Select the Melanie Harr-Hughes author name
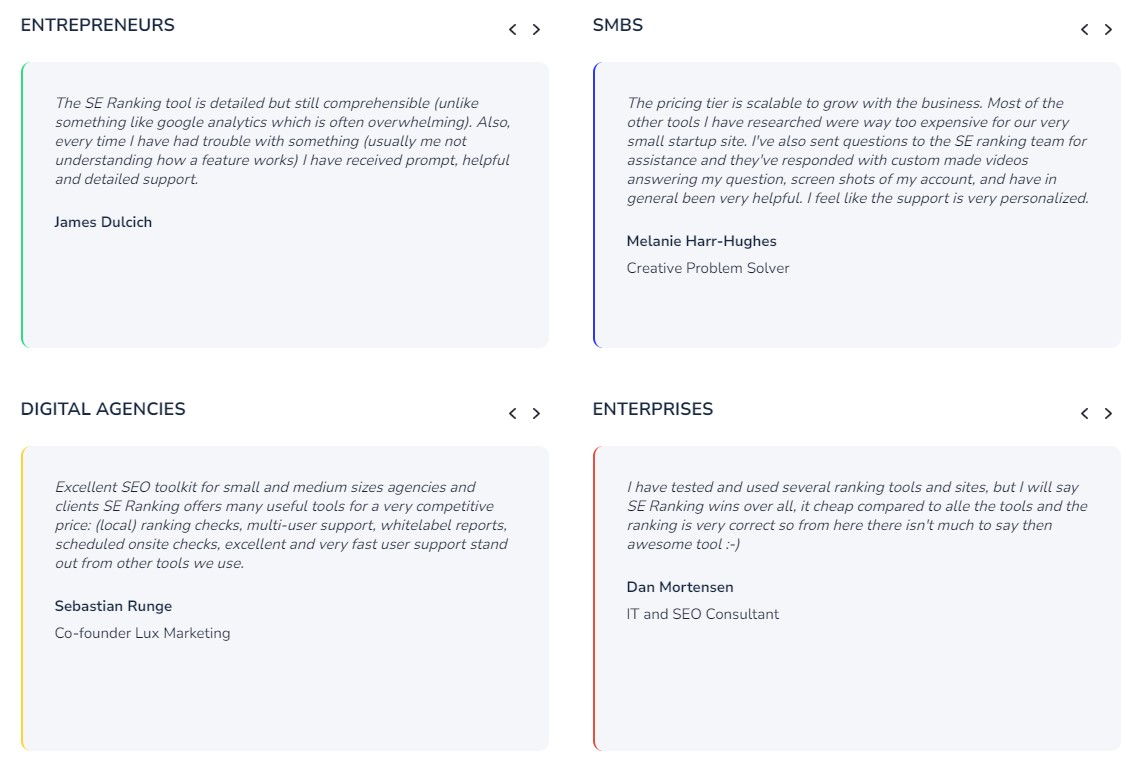Screen dimensions: 1144x764 [x=701, y=241]
